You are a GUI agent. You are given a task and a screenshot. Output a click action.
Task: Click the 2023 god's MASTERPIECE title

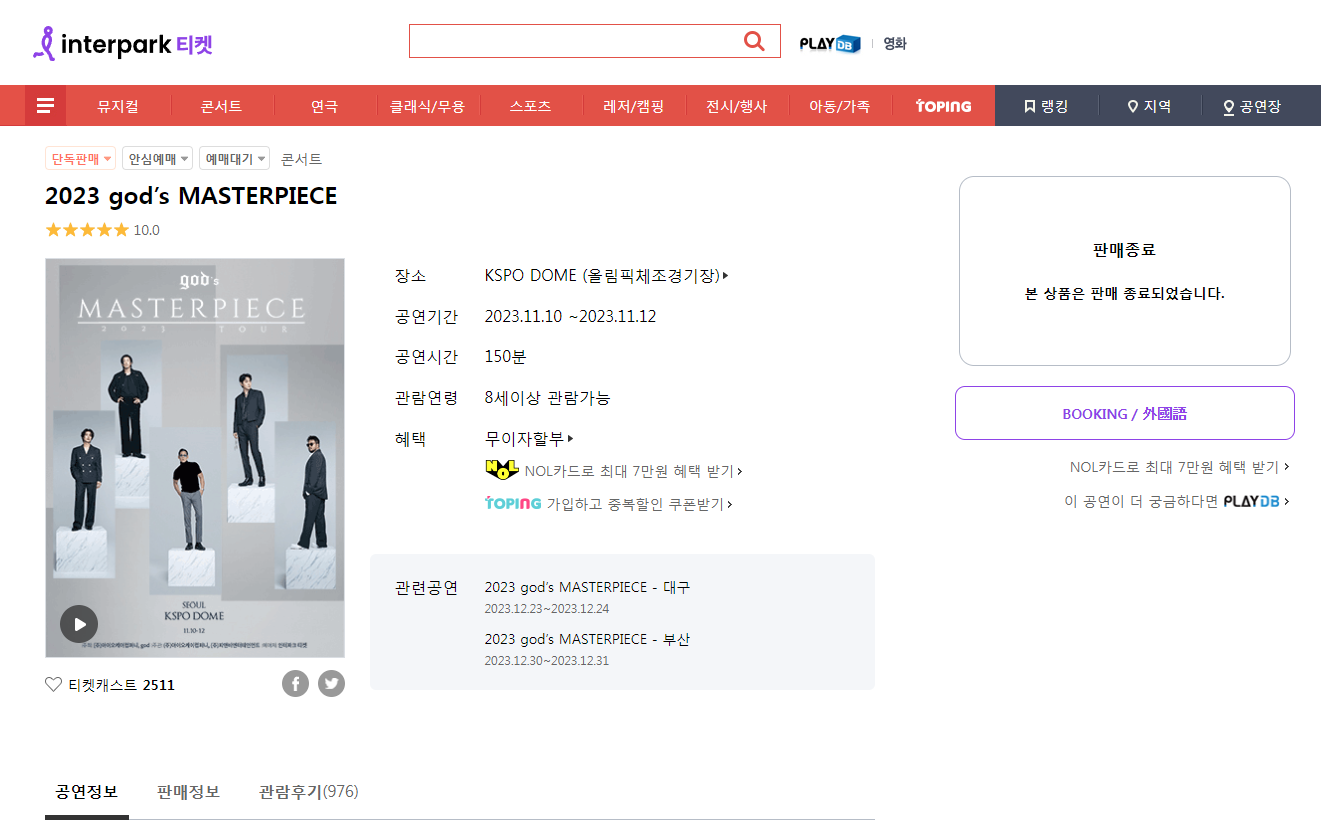(x=191, y=196)
